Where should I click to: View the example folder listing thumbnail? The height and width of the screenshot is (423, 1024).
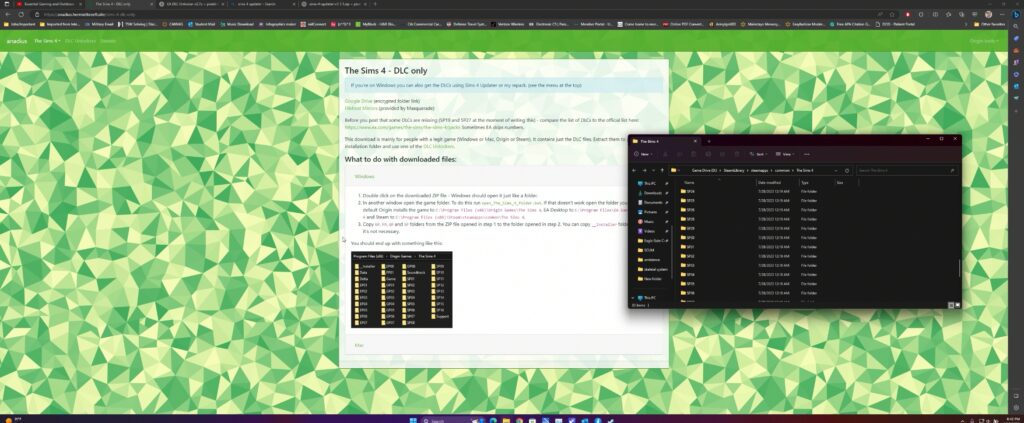tap(402, 289)
